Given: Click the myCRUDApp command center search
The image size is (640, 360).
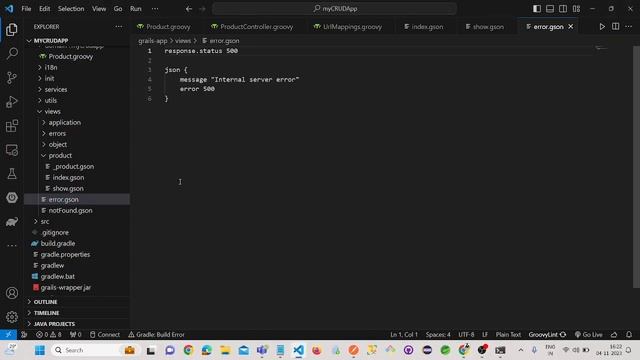Looking at the screenshot, I should point(334,9).
